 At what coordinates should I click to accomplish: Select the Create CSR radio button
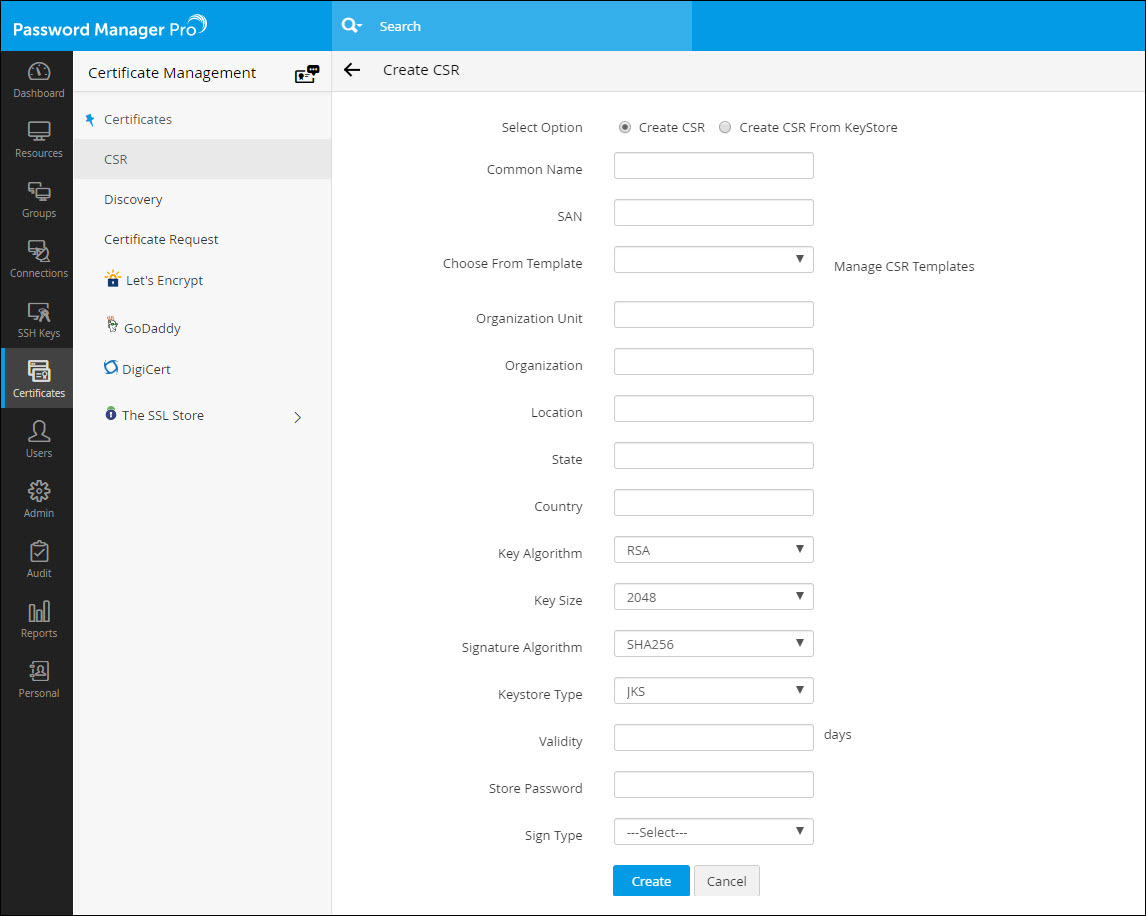tap(624, 127)
